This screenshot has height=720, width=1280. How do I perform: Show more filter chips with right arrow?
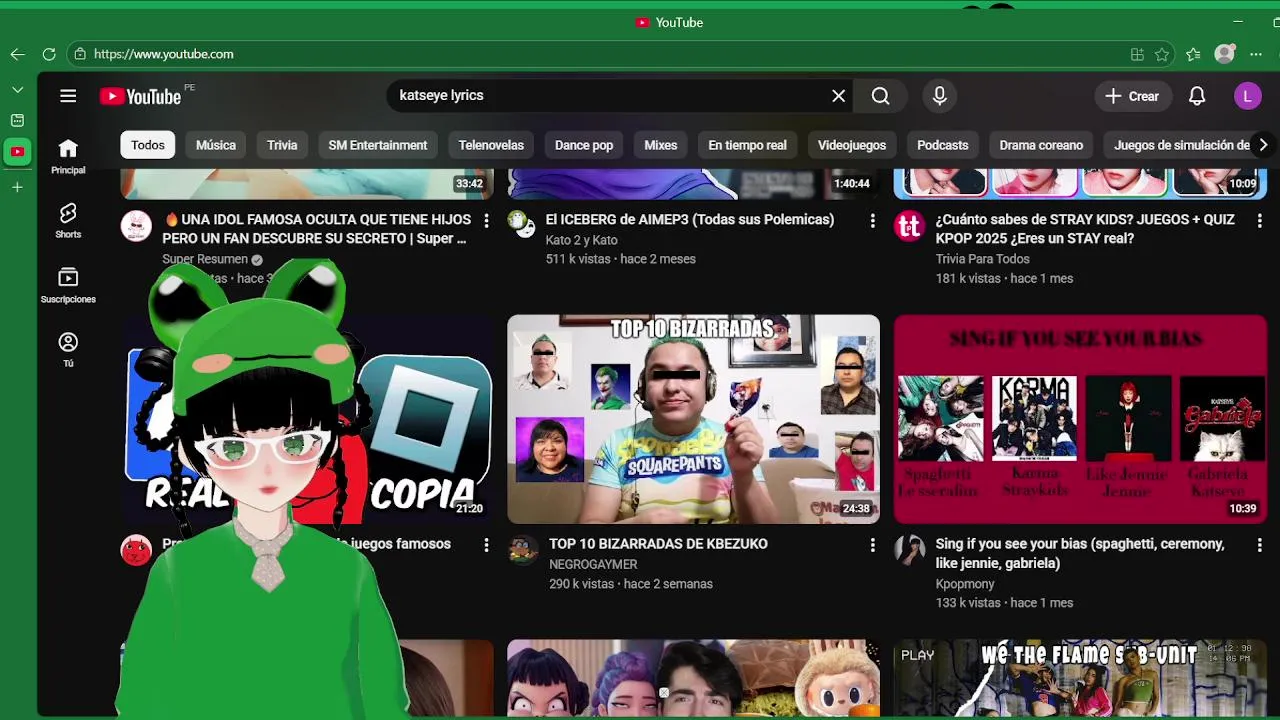coord(1262,145)
